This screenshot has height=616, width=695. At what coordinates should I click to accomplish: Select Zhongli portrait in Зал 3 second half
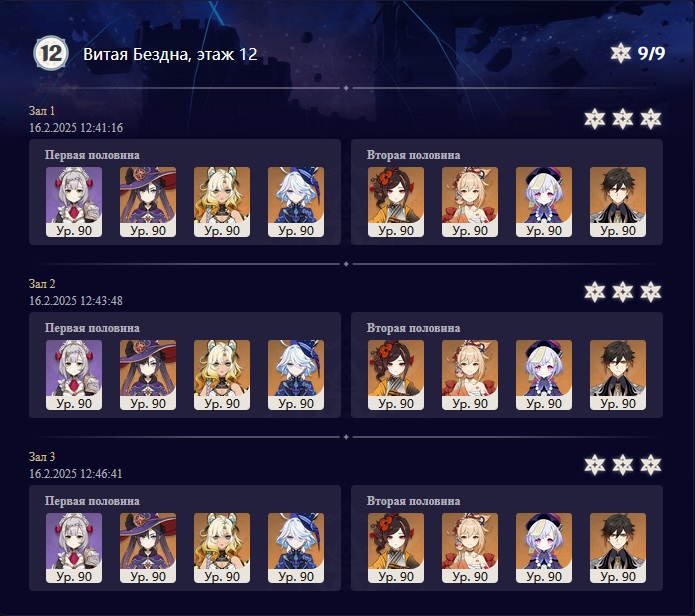(x=618, y=548)
